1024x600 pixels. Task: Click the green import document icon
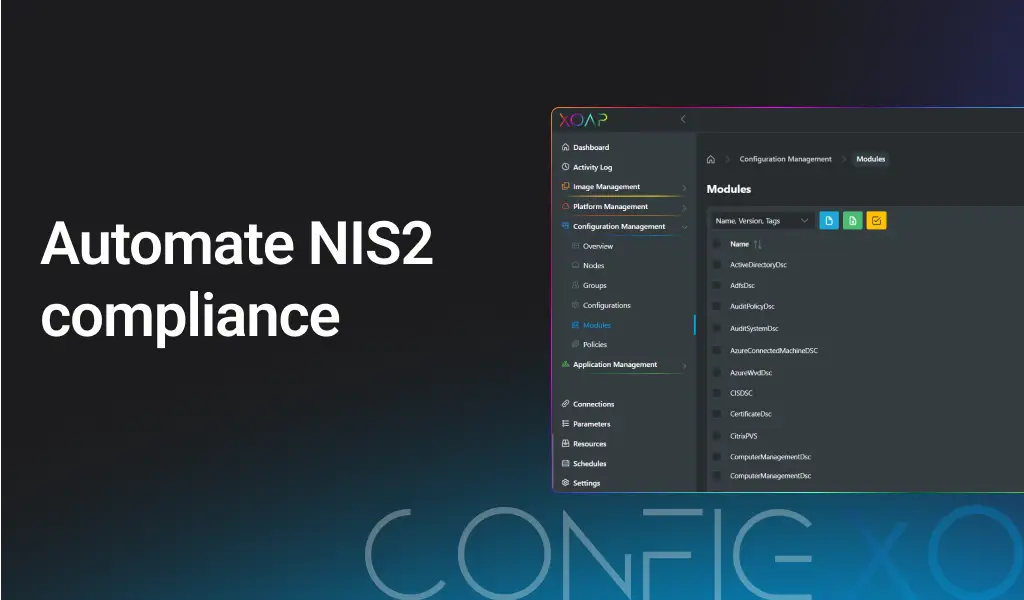[x=852, y=220]
